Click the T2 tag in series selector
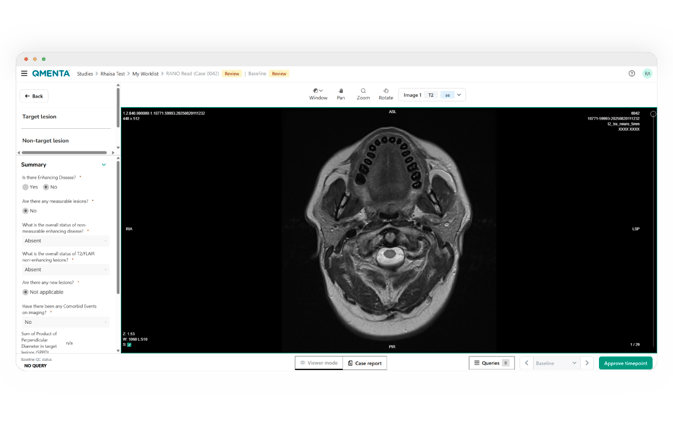Viewport: 673px width, 426px height. 431,95
